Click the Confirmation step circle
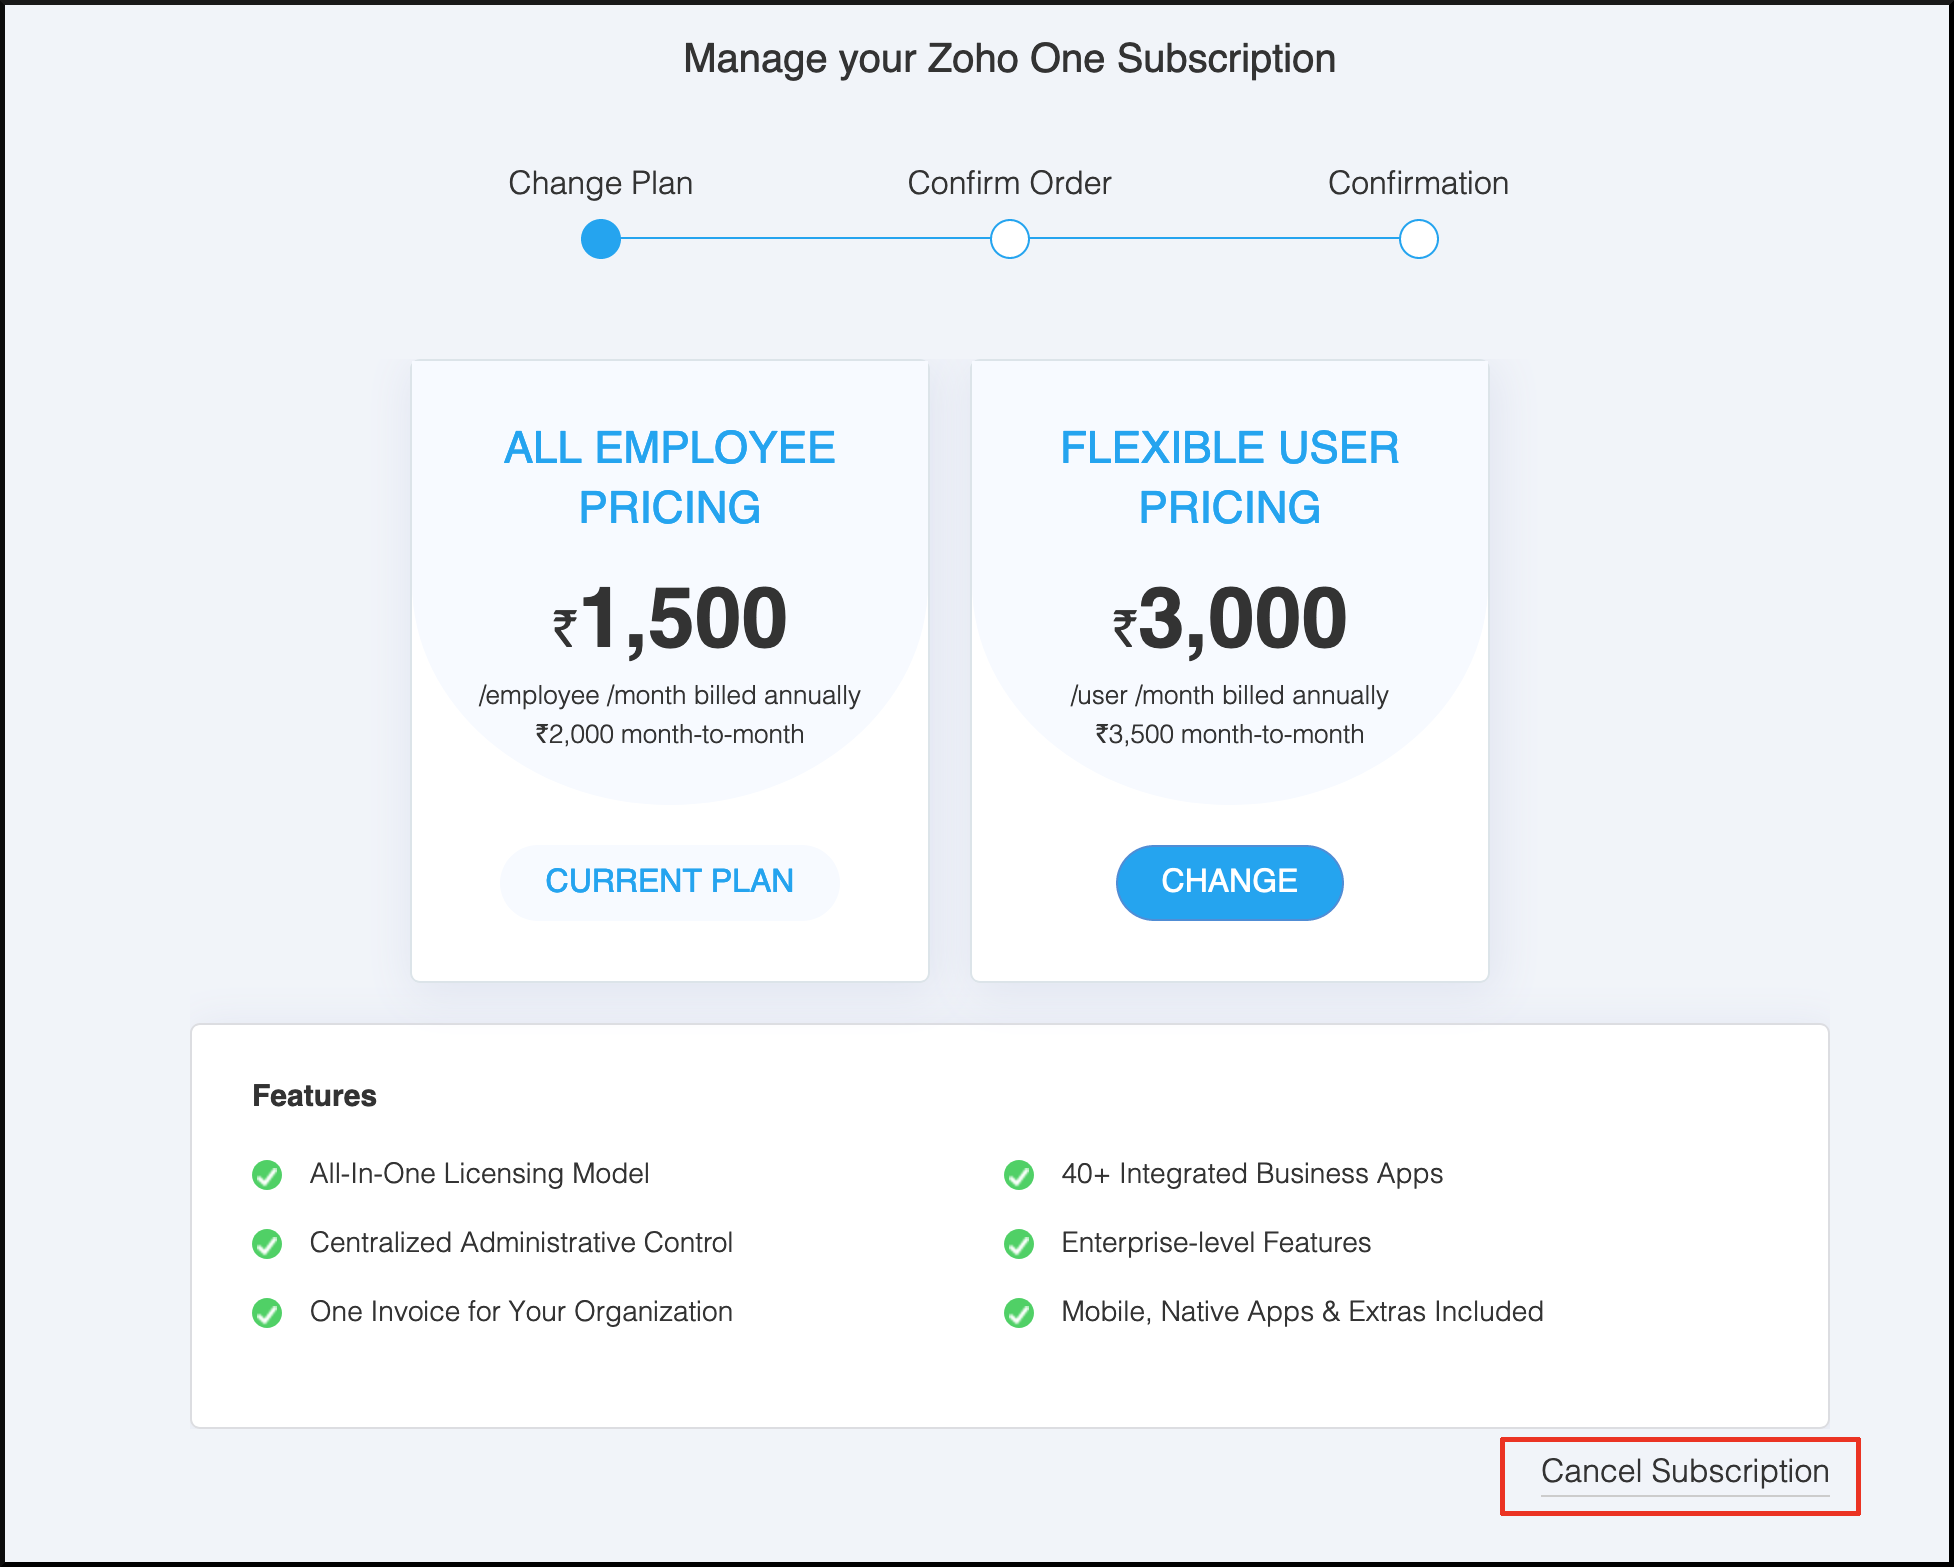The image size is (1954, 1567). 1418,240
